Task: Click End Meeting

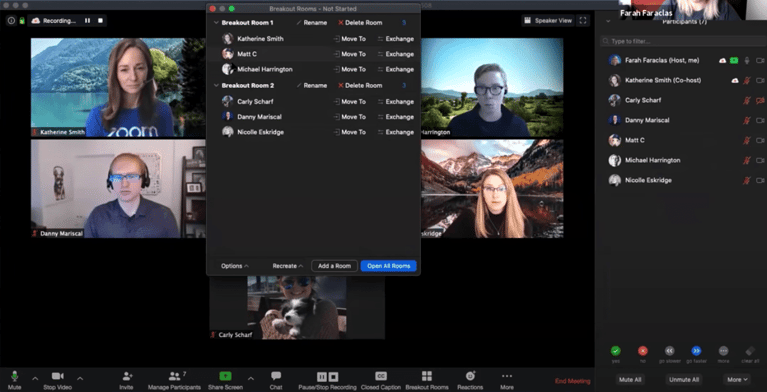Action: click(572, 381)
